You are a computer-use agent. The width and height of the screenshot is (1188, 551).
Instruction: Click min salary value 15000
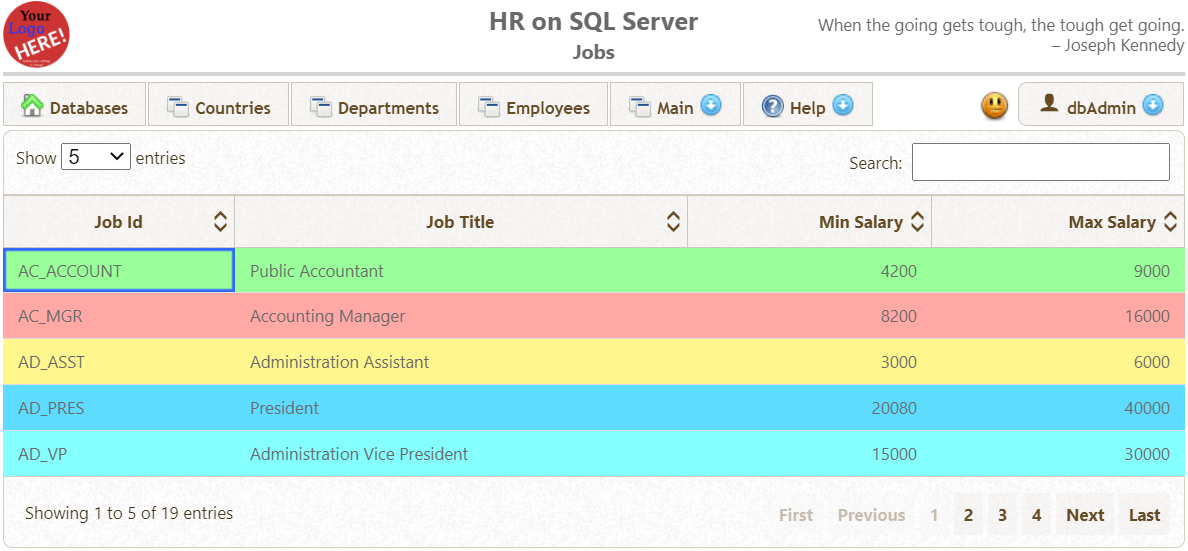click(x=894, y=454)
